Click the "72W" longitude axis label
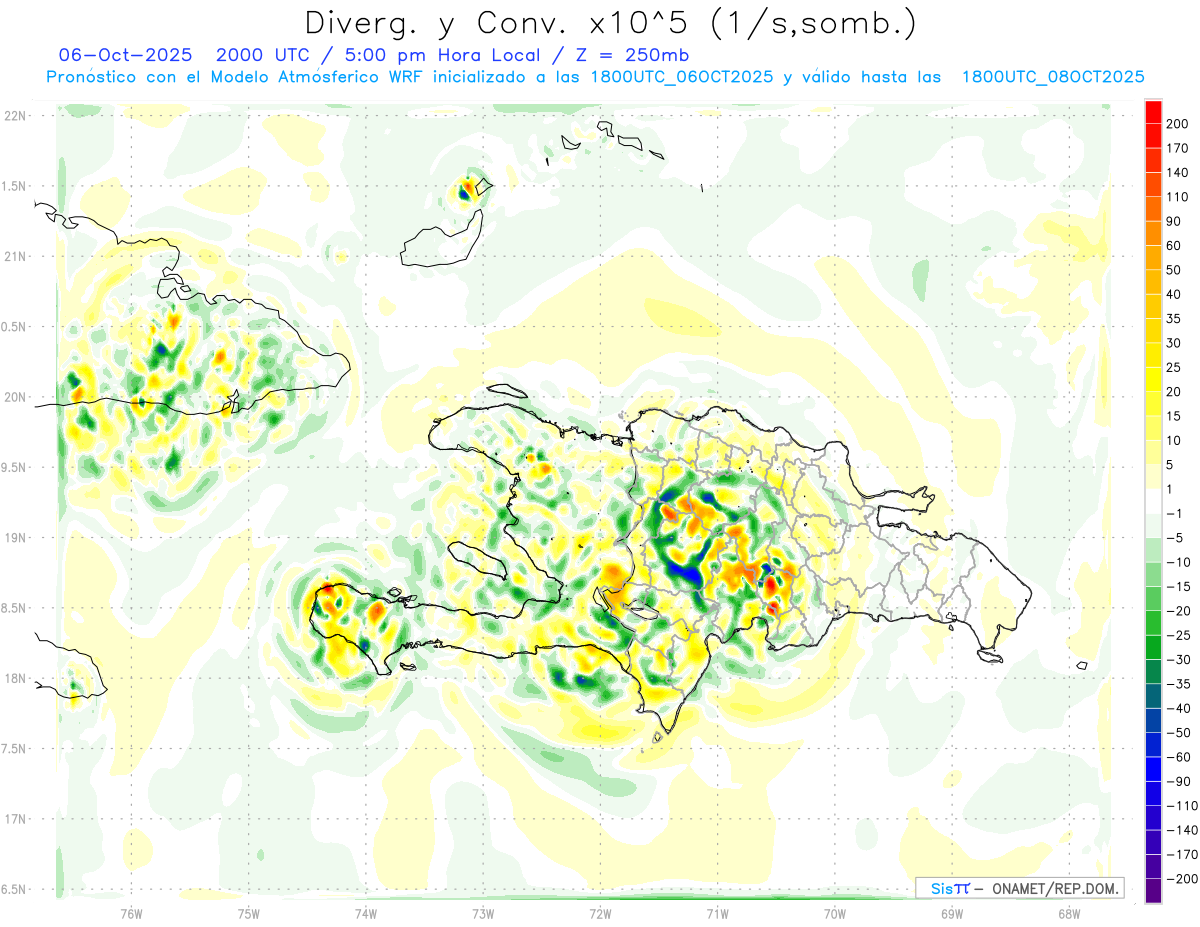This screenshot has height=927, width=1200. click(x=600, y=912)
